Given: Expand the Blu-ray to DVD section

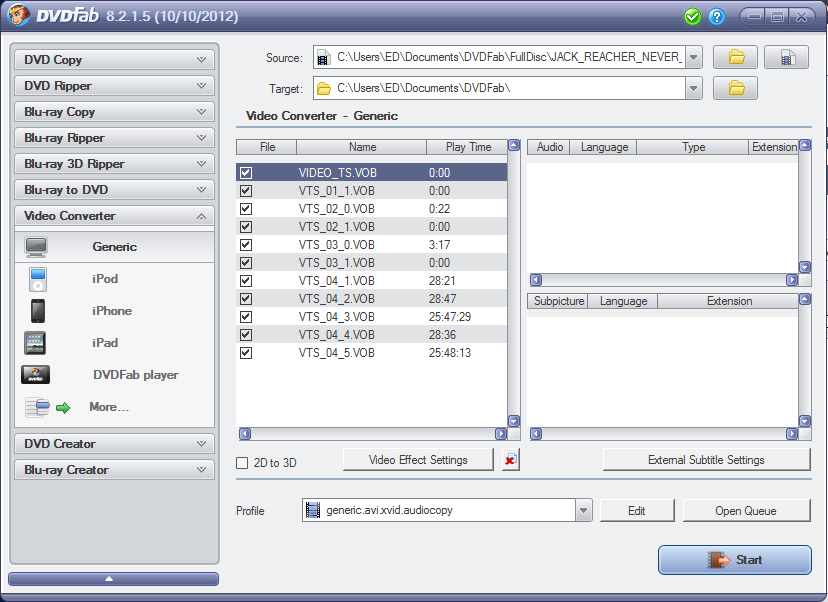Looking at the screenshot, I should (114, 190).
